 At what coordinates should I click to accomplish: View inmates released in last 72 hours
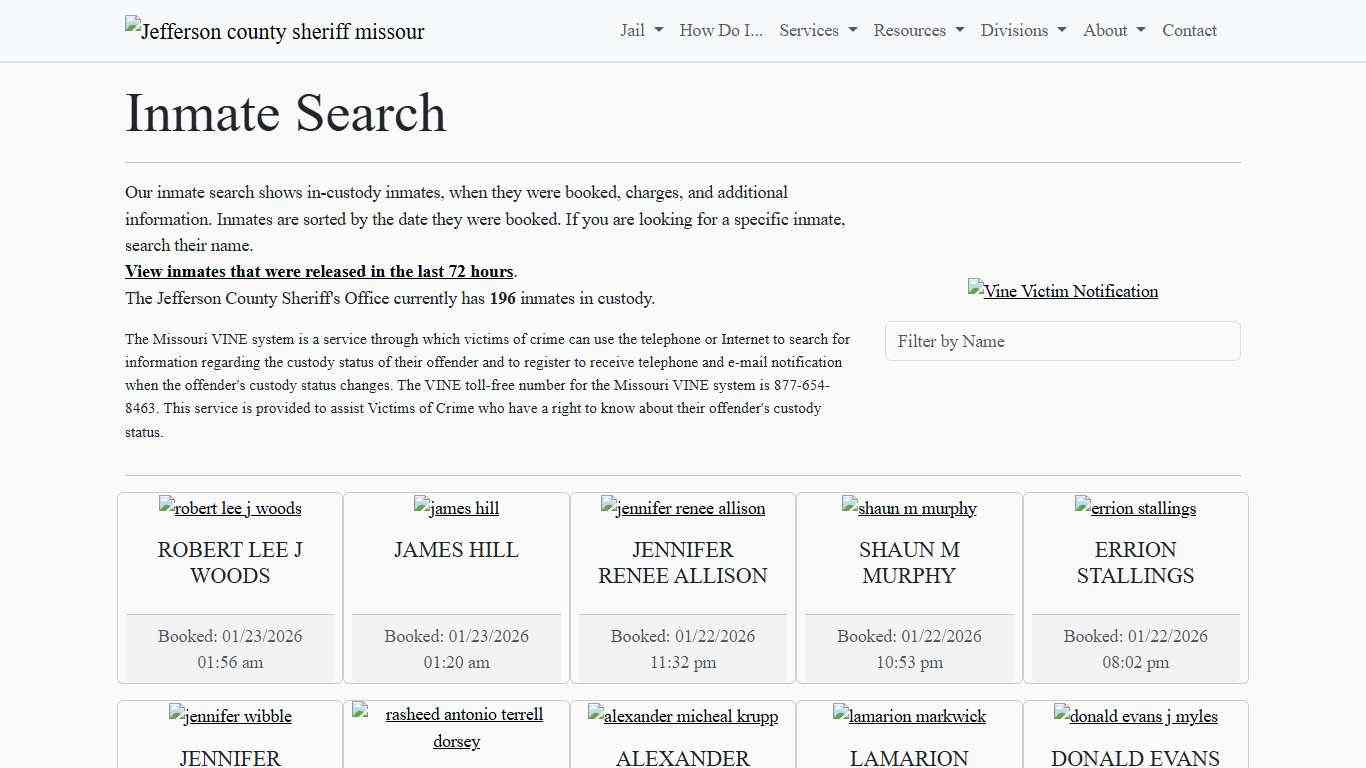pos(319,271)
